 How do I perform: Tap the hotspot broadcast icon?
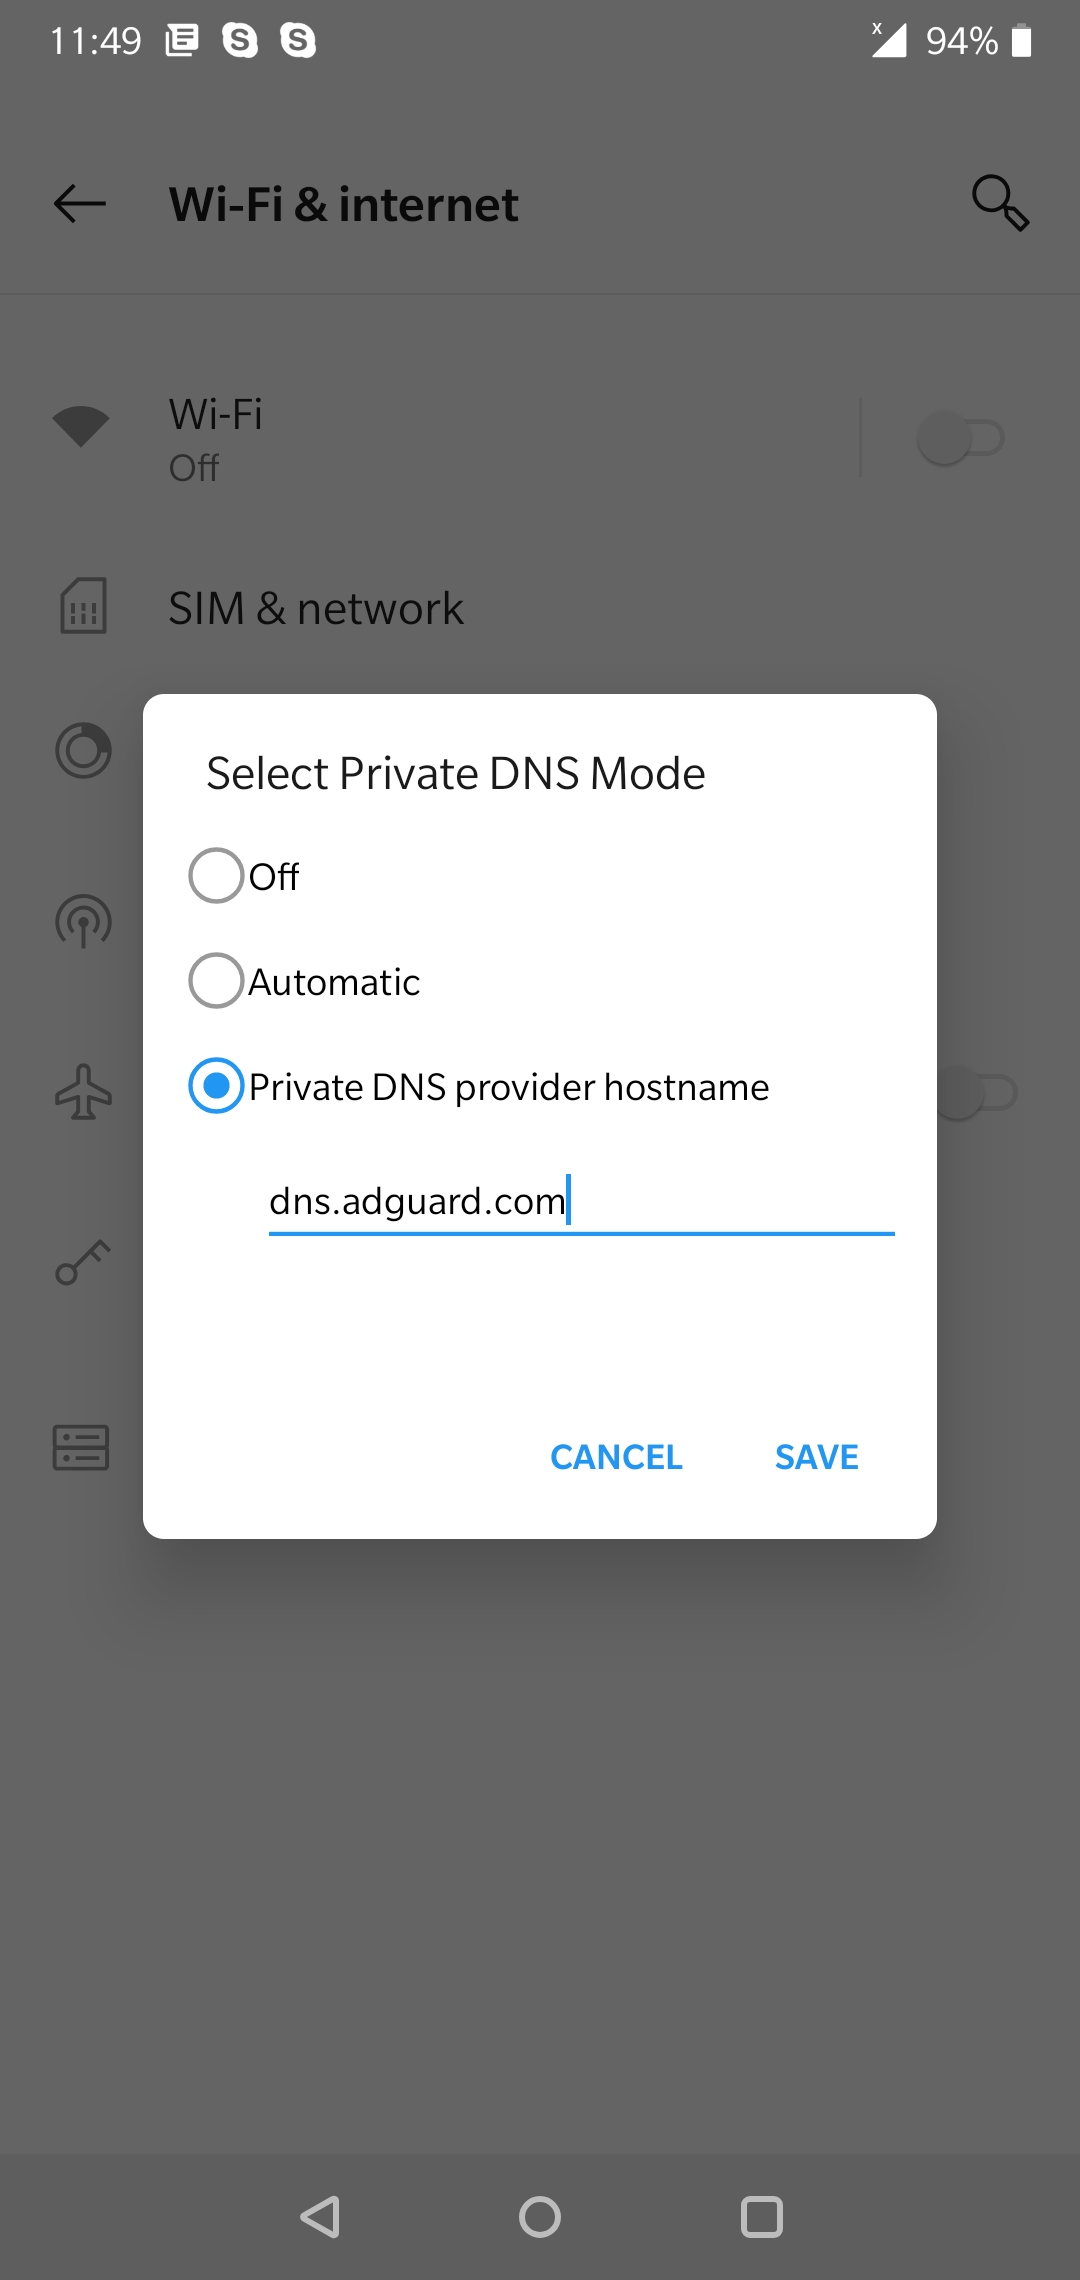point(83,920)
